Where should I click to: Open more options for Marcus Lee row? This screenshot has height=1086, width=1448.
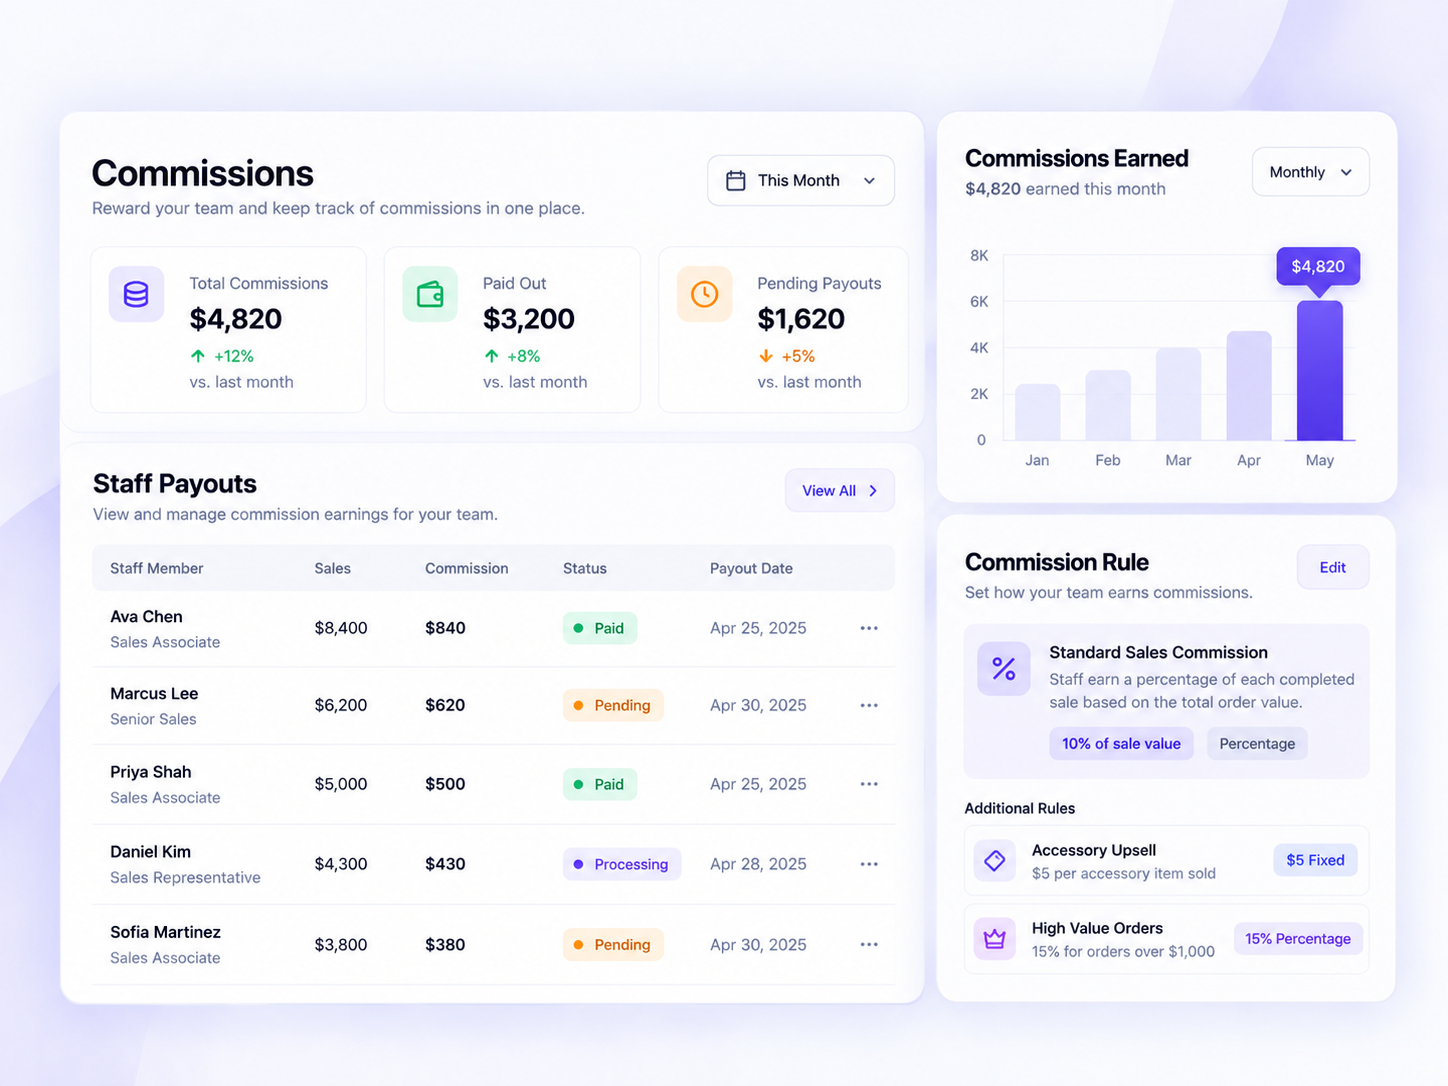(869, 705)
